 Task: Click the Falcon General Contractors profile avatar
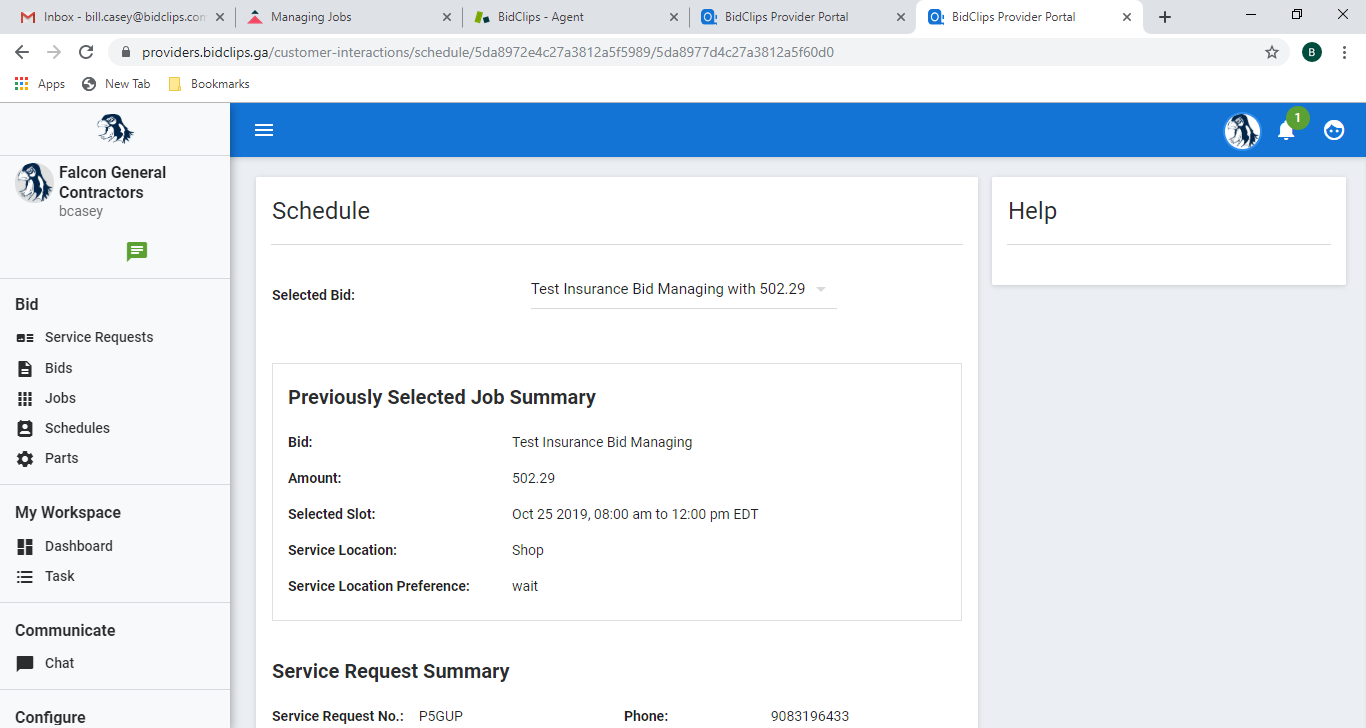click(x=34, y=183)
